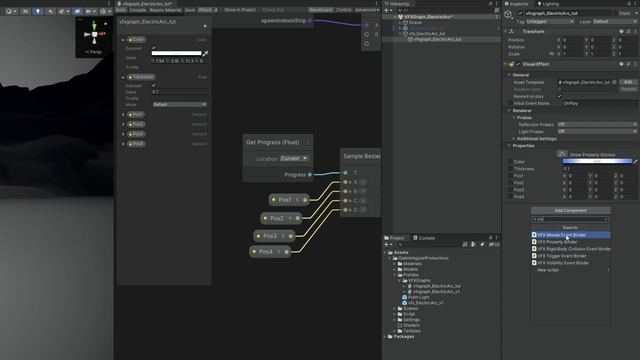Click Hierarchy panel add plus button
Screen dimensions: 640x360
(387, 10)
